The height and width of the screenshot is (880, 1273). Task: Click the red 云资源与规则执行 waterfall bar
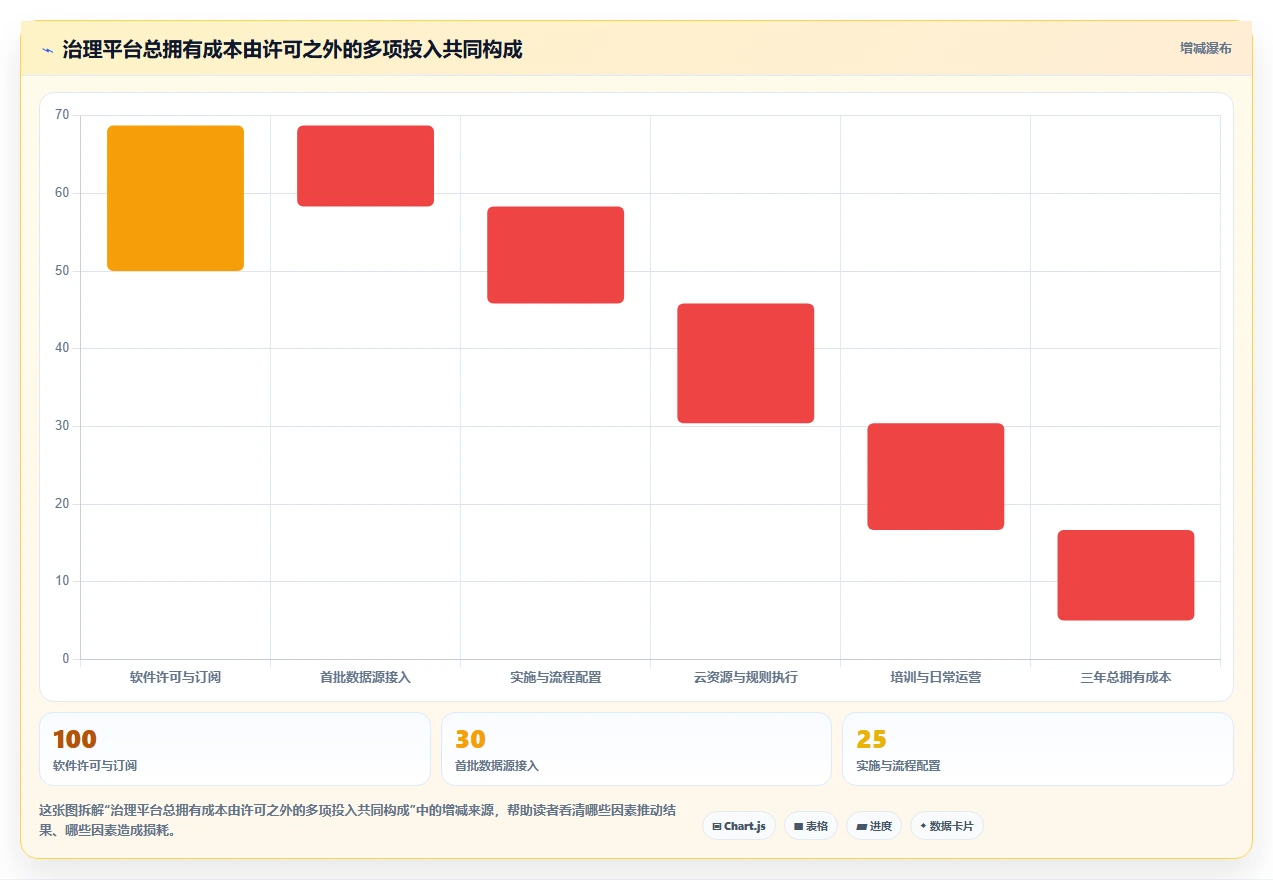pyautogui.click(x=745, y=363)
